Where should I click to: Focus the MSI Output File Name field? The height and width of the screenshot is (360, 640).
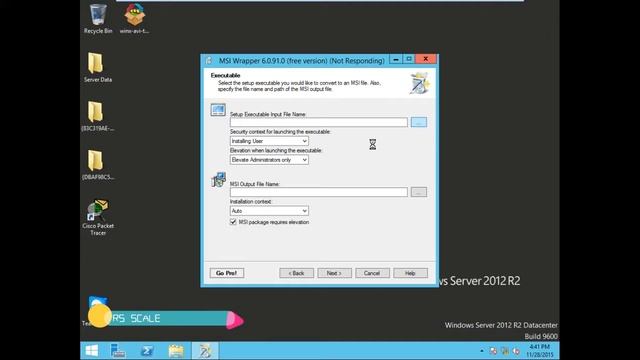tap(318, 192)
